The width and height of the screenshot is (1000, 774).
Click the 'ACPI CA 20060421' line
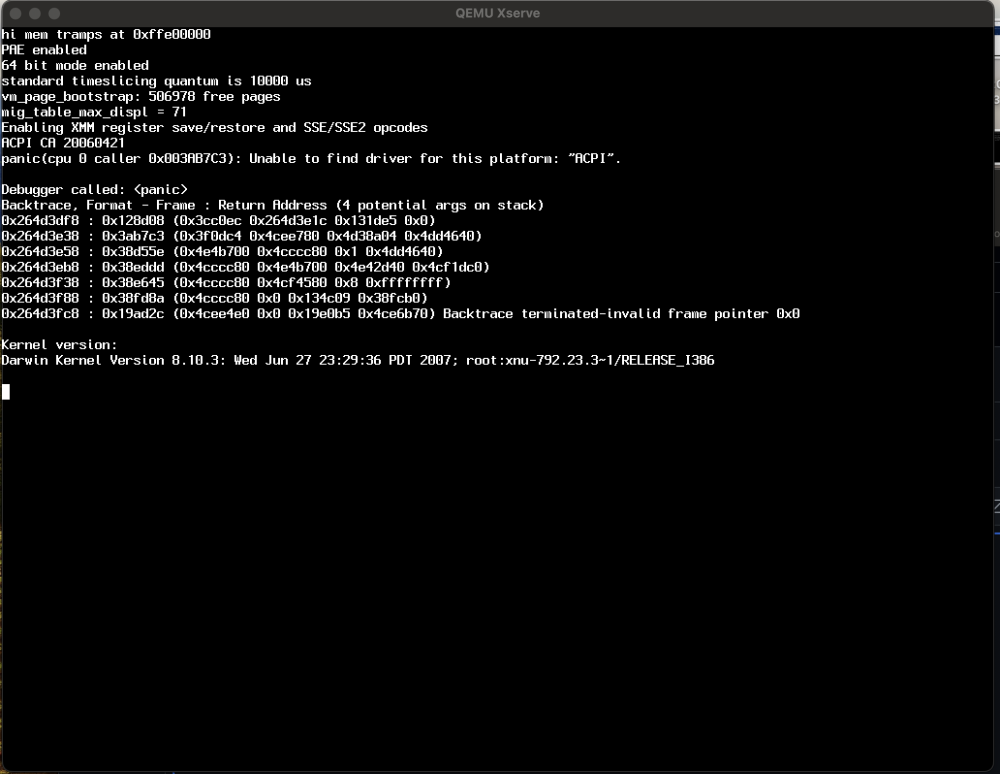coord(63,143)
